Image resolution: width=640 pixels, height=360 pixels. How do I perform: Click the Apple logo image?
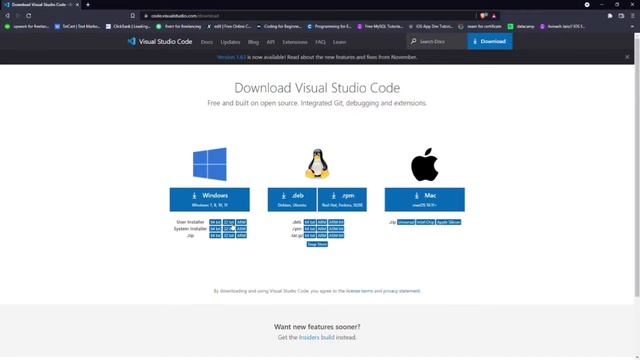pos(424,164)
